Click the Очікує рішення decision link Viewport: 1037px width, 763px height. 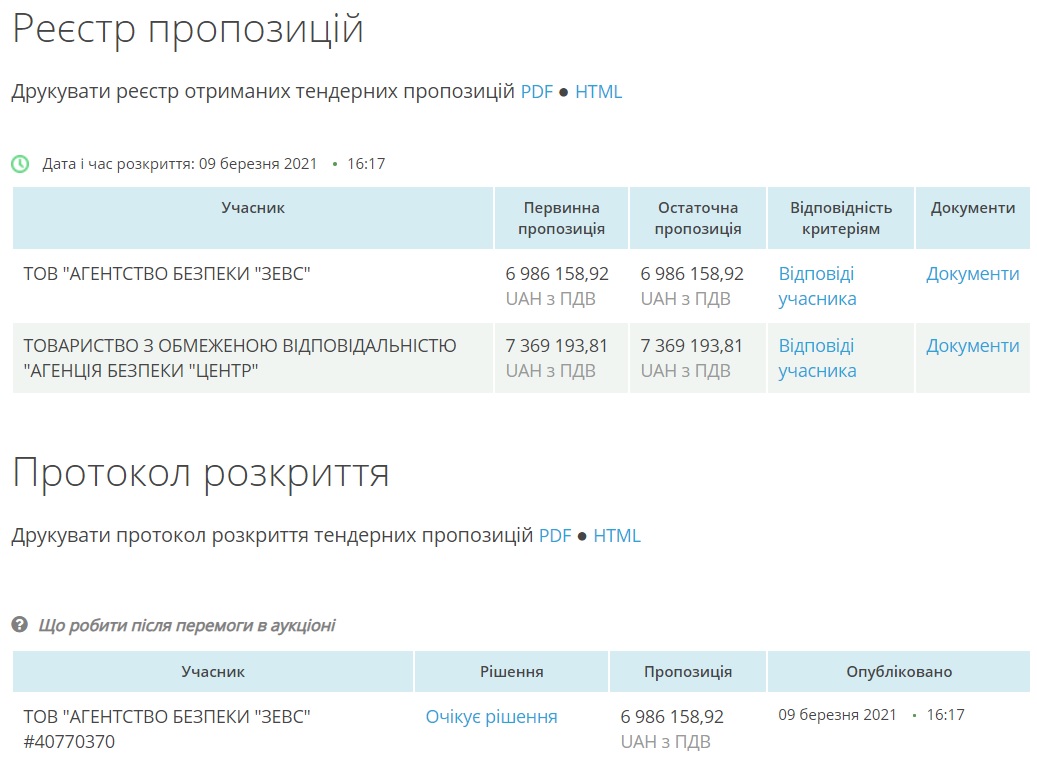[x=491, y=717]
